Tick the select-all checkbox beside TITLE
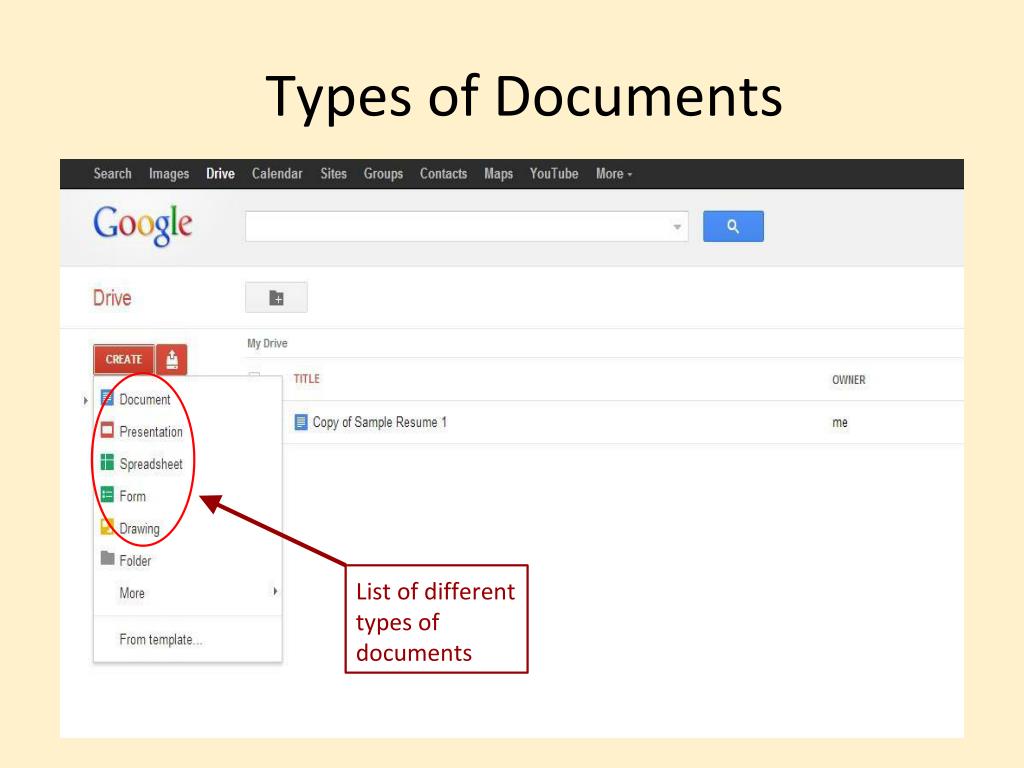This screenshot has height=768, width=1024. click(254, 376)
